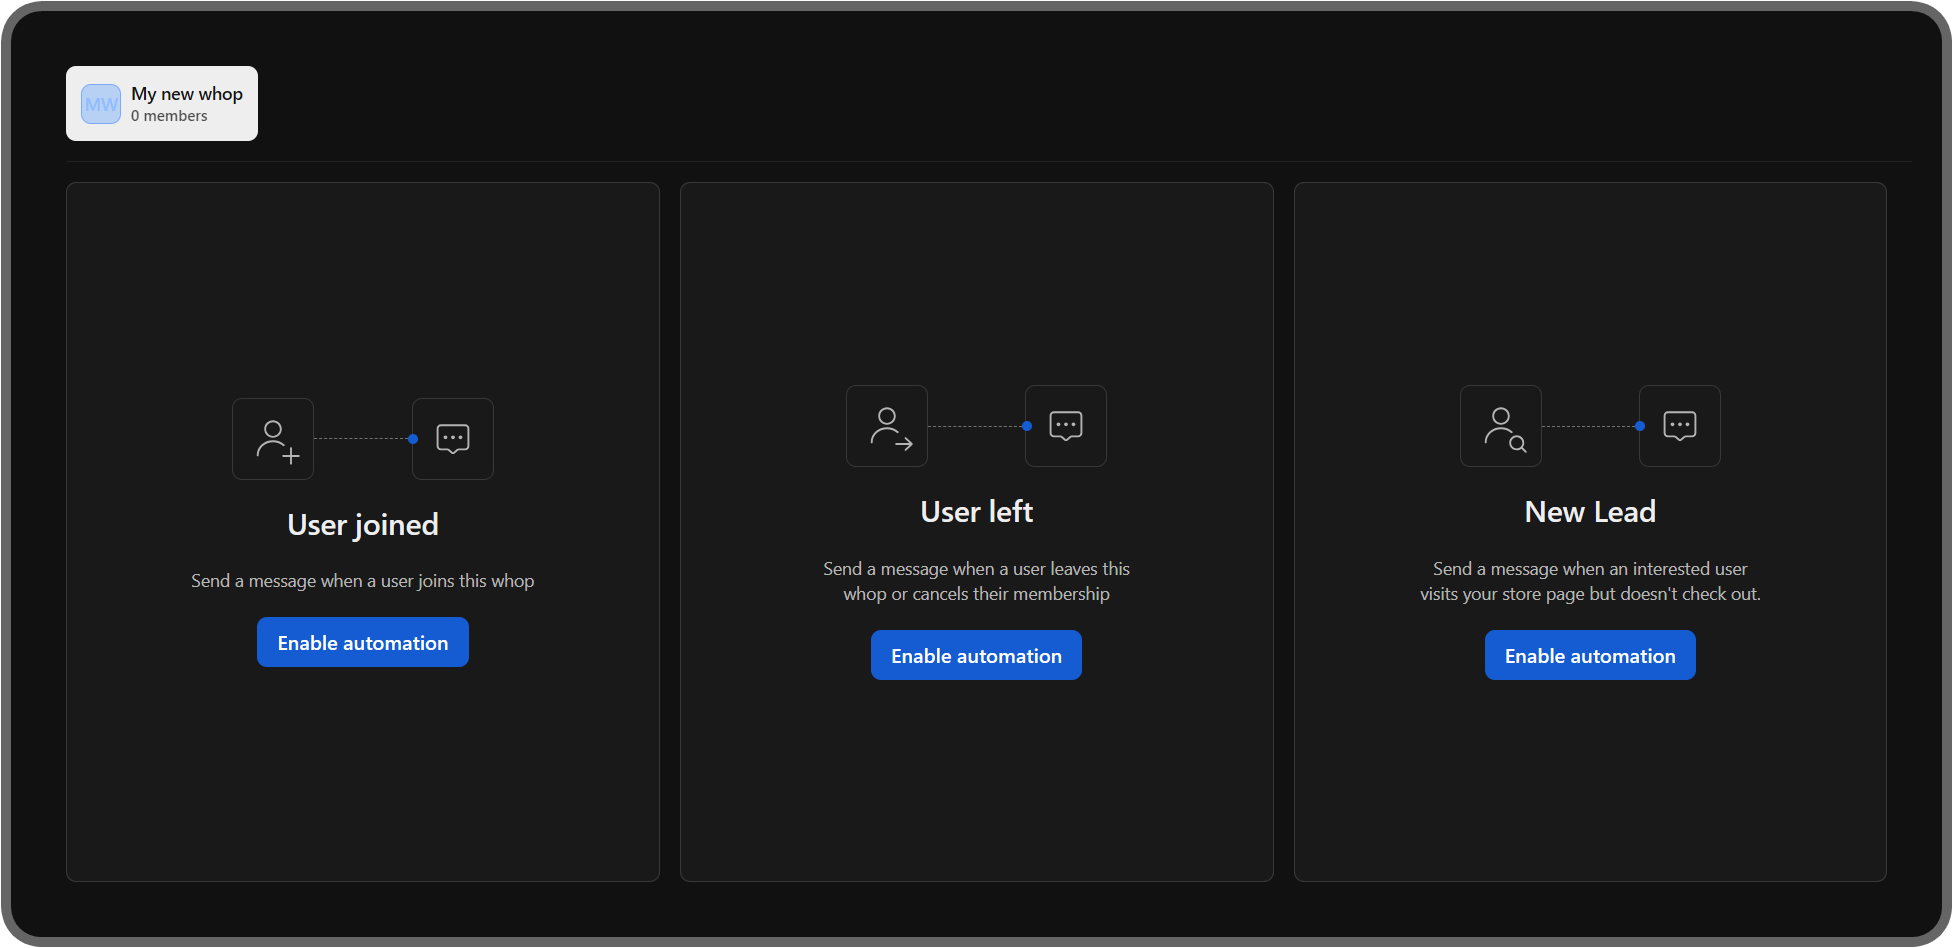
Task: Click the blue connector dot in New Lead card
Action: [1639, 425]
